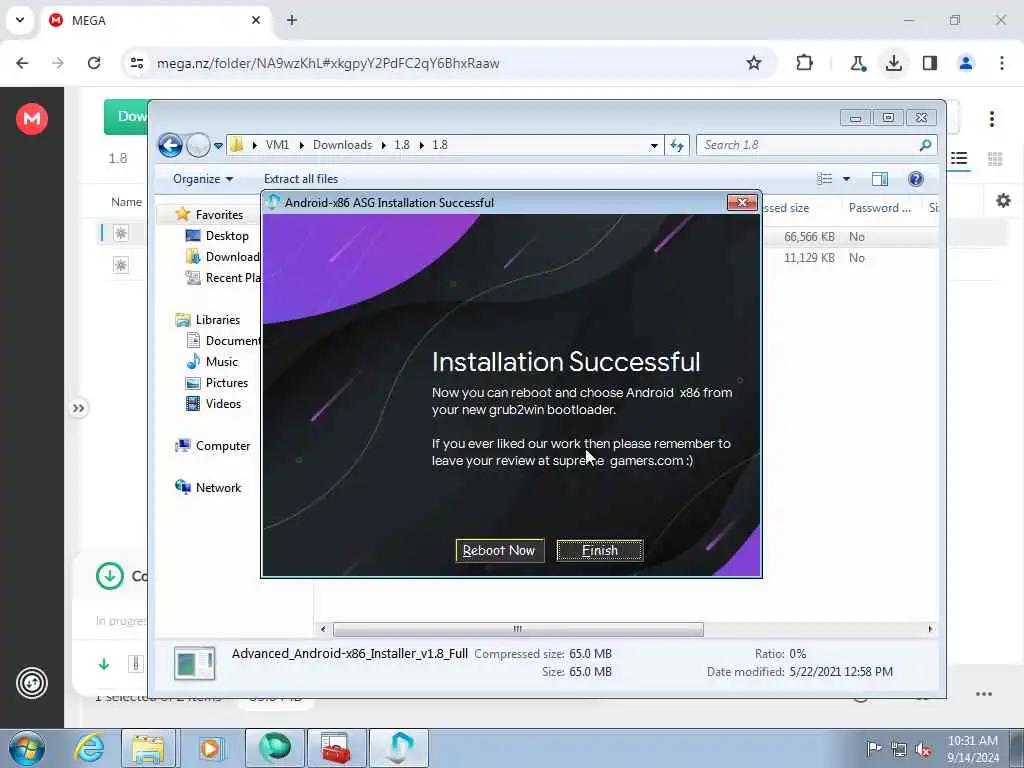Click the taskbar clock
Image resolution: width=1024 pixels, height=768 pixels.
(973, 749)
